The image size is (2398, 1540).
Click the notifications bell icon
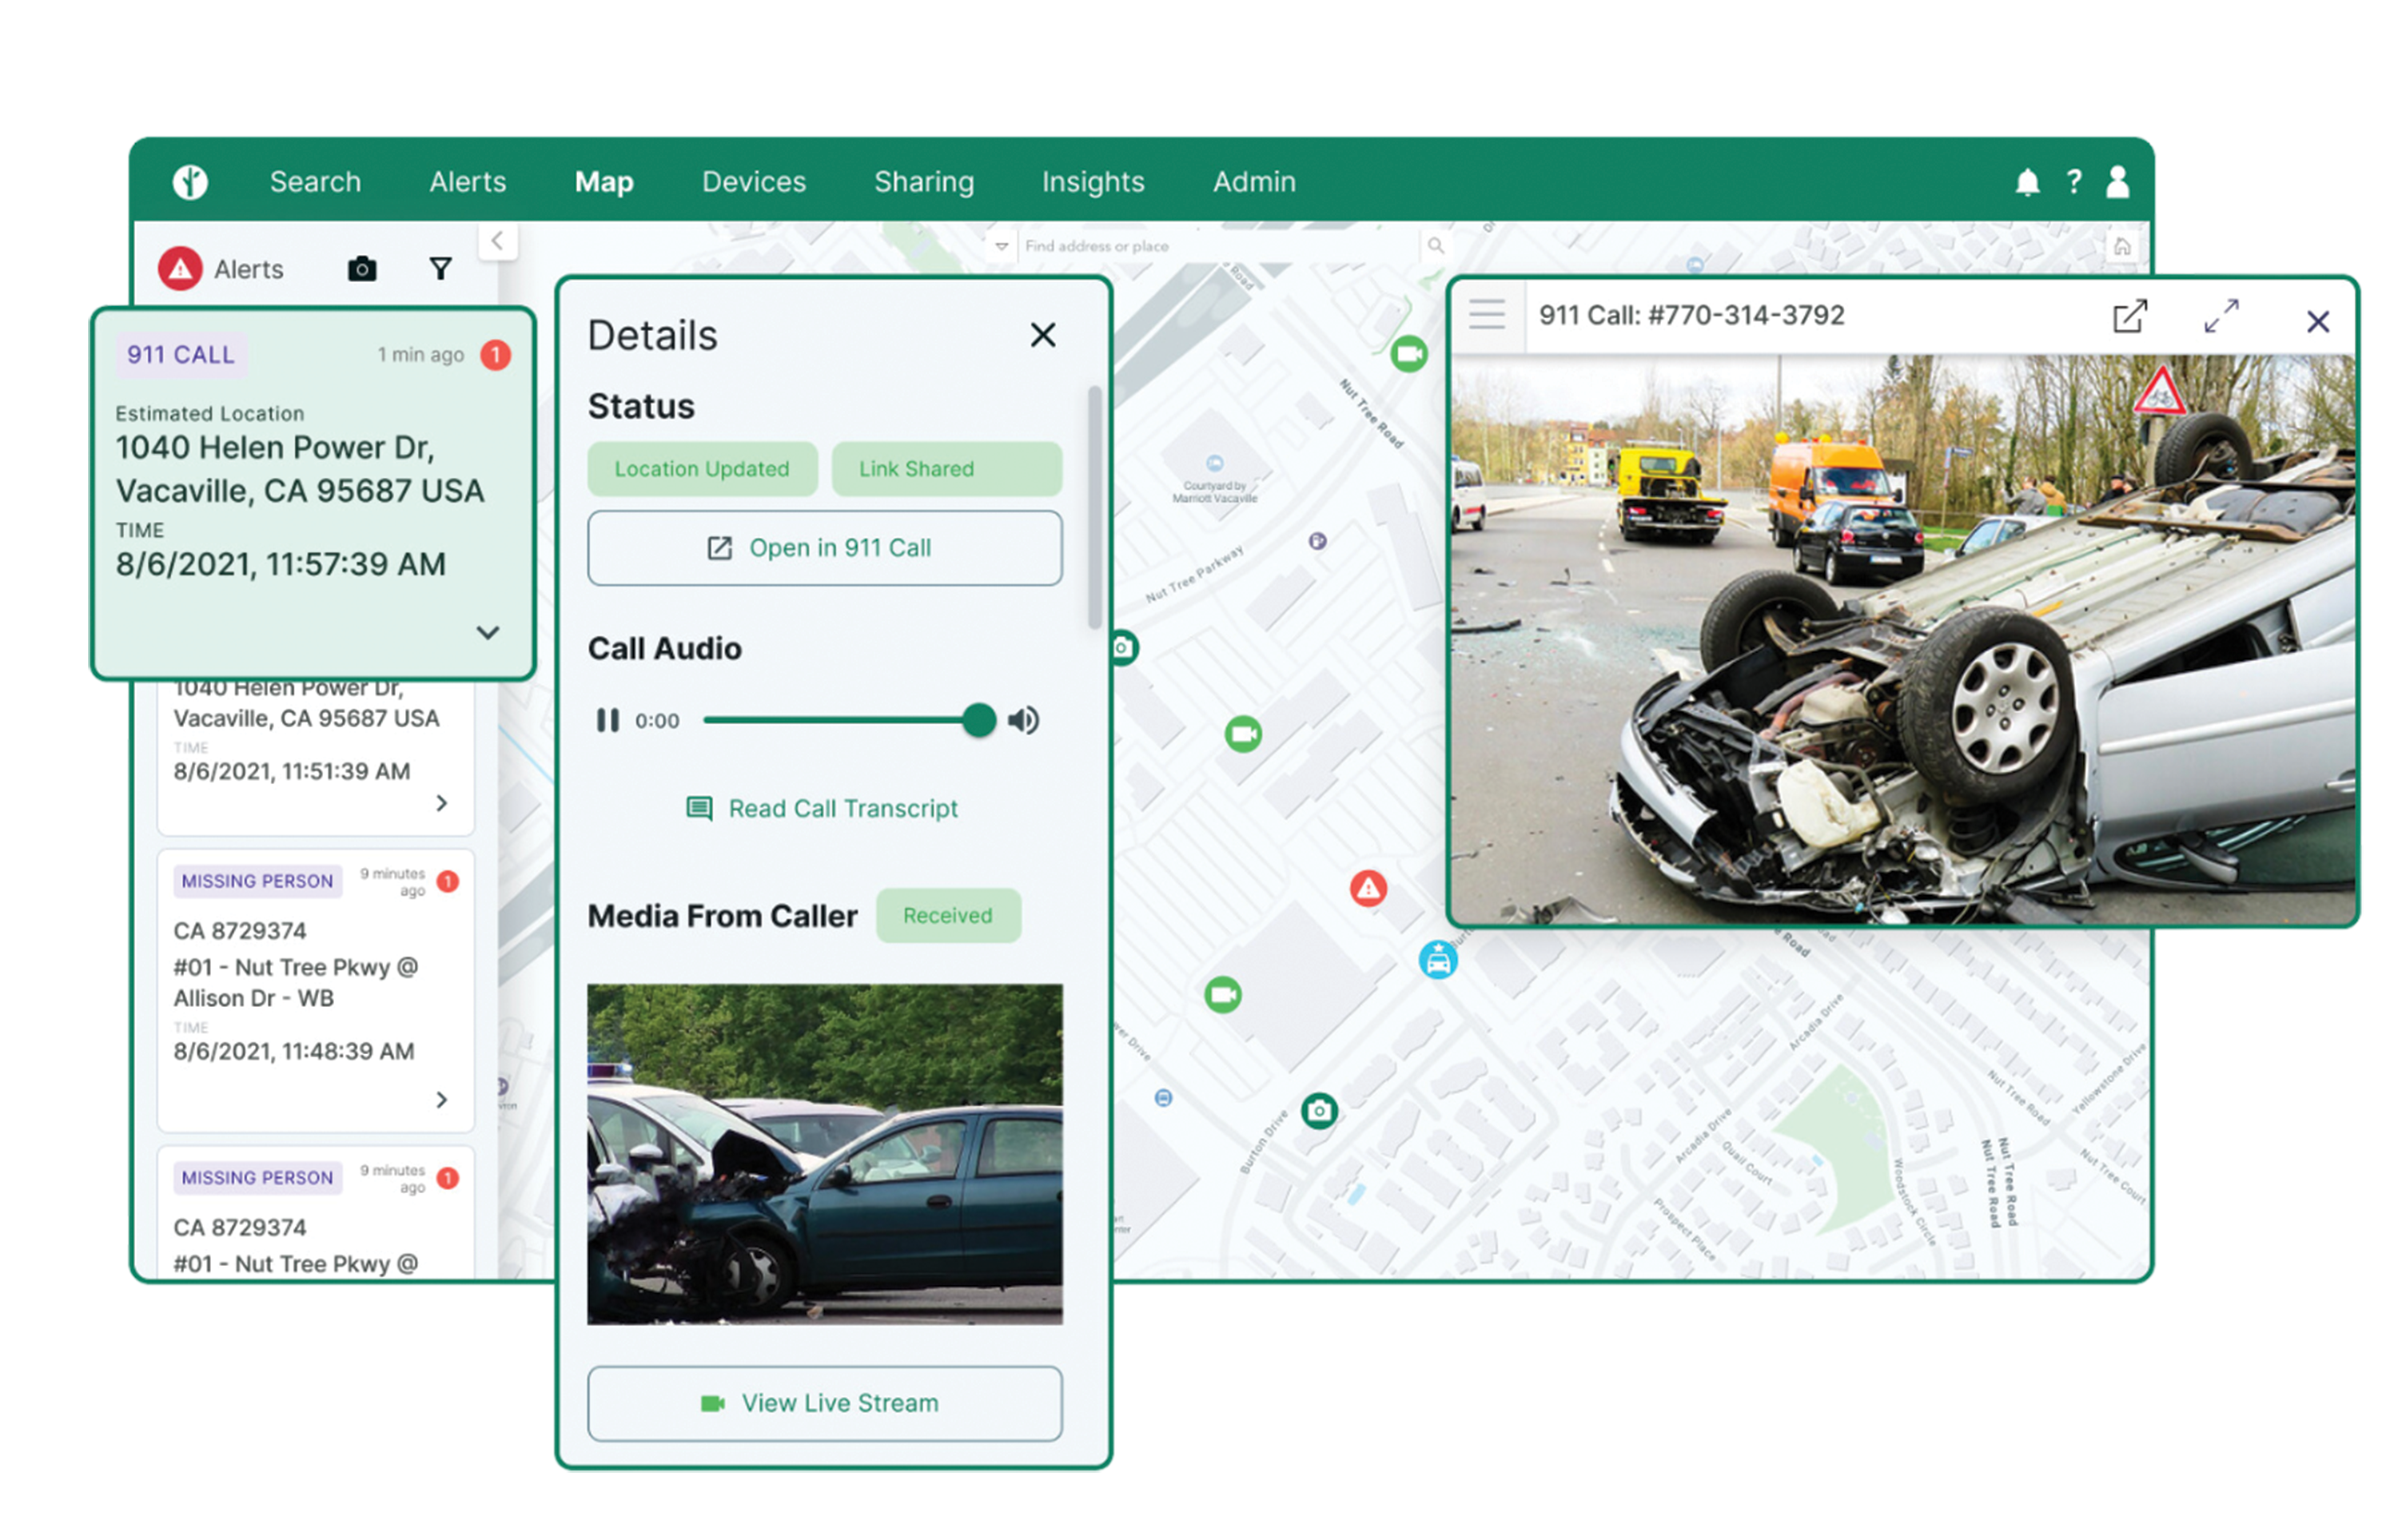[2026, 183]
